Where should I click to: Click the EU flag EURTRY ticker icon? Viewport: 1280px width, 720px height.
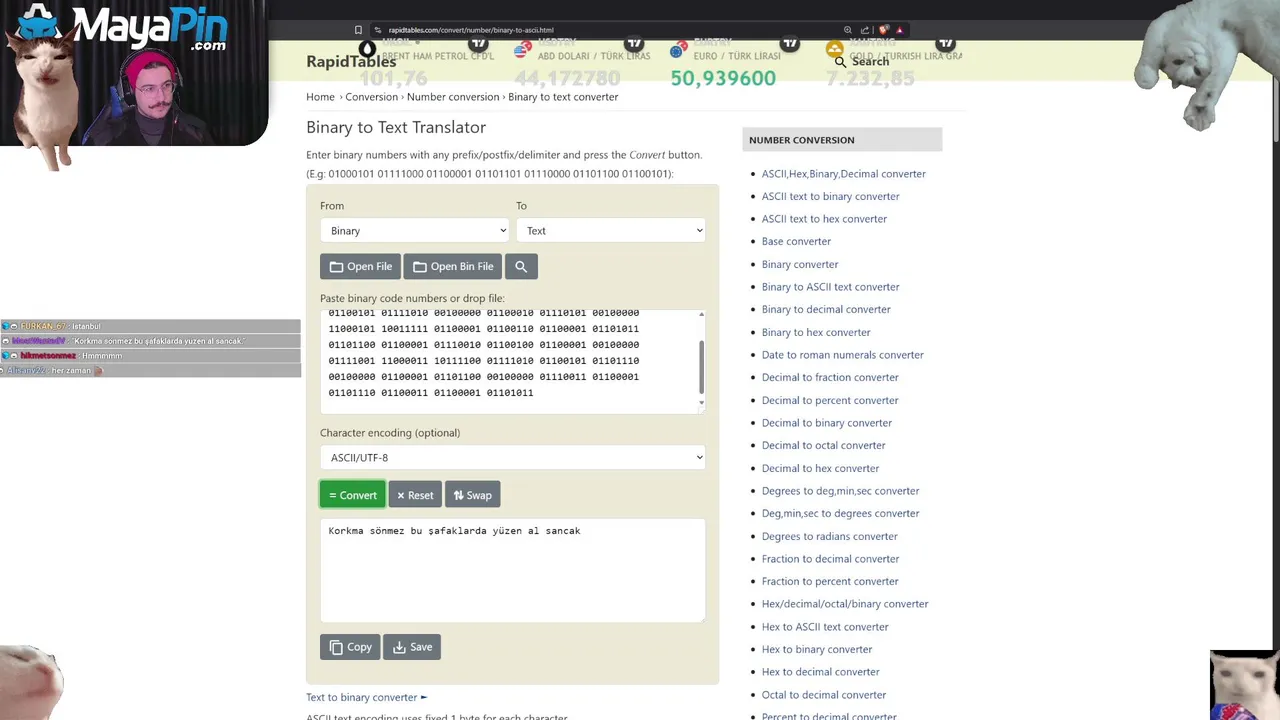[679, 50]
